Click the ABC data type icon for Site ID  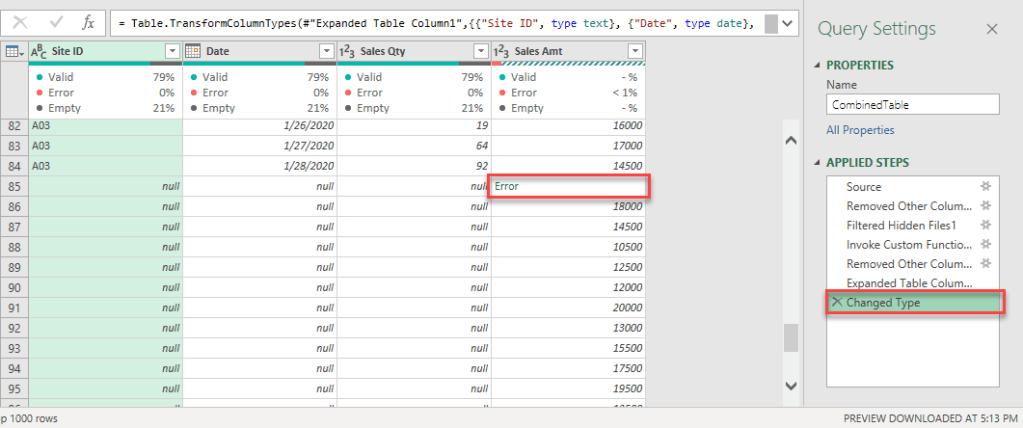point(41,51)
